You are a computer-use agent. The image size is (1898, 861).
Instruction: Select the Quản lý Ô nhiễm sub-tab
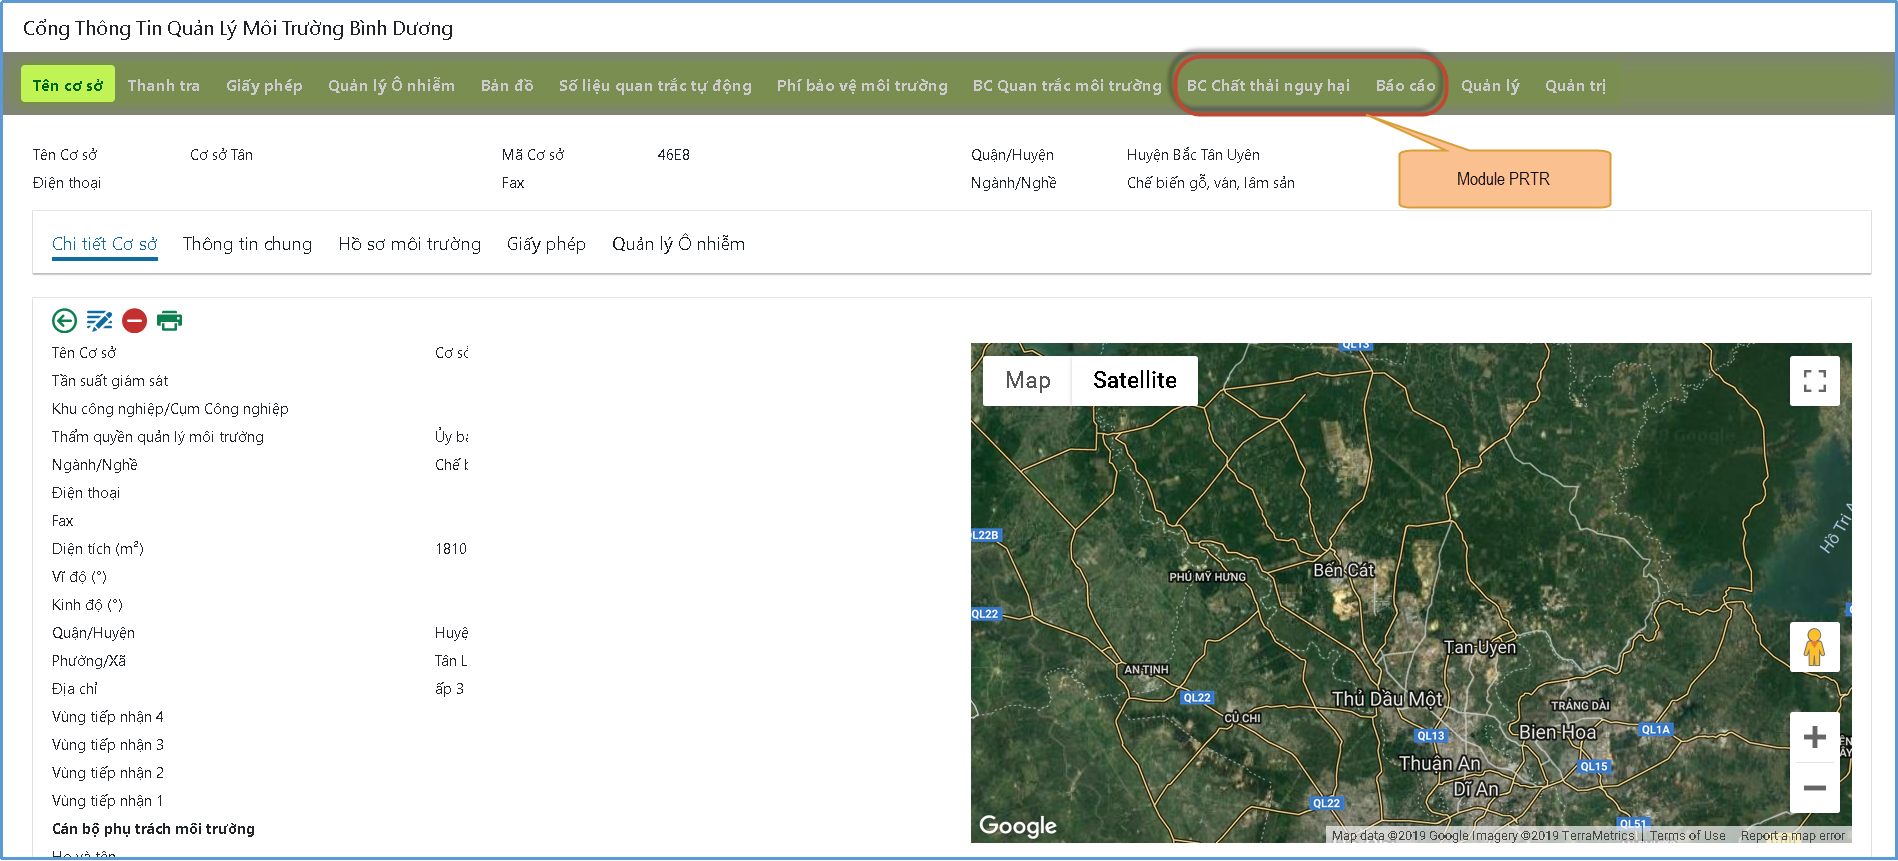coord(678,244)
